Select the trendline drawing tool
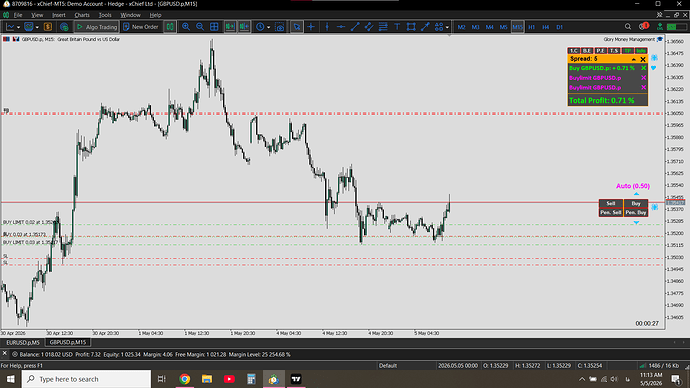This screenshot has height=388, width=690. pyautogui.click(x=355, y=27)
